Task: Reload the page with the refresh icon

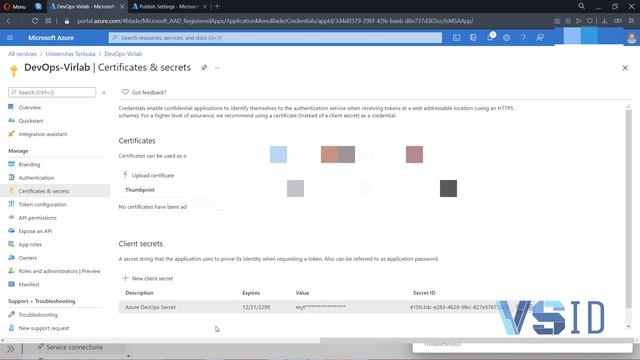Action: coord(35,21)
